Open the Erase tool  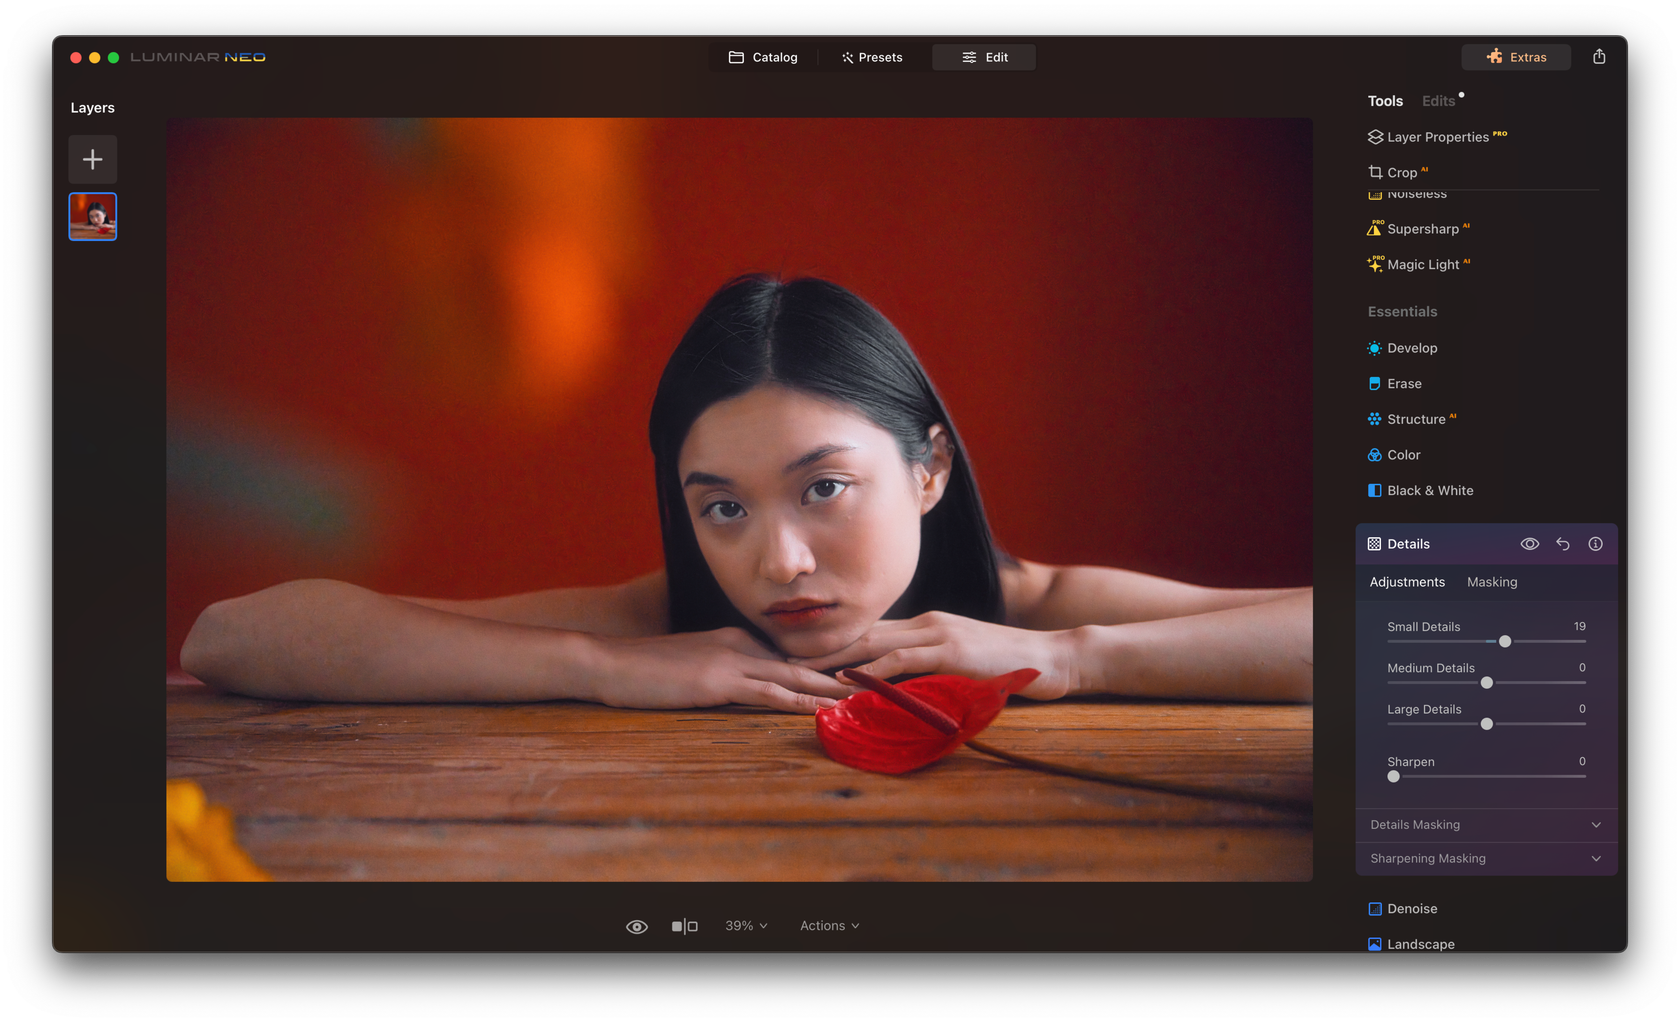pyautogui.click(x=1404, y=383)
